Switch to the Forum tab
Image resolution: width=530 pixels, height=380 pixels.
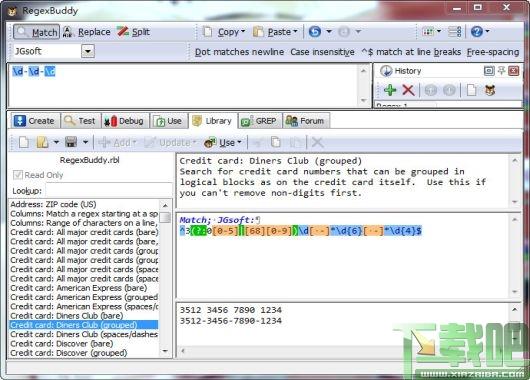(x=306, y=121)
